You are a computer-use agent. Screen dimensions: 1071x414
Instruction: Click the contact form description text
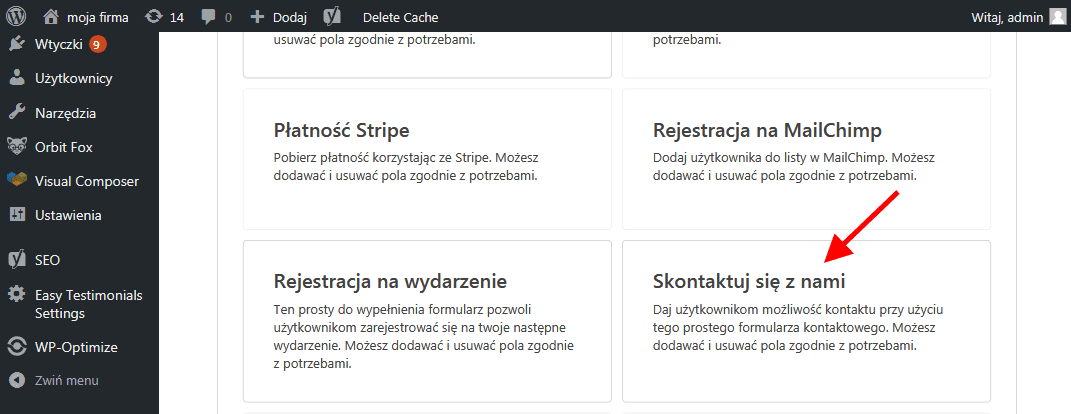[x=798, y=327]
